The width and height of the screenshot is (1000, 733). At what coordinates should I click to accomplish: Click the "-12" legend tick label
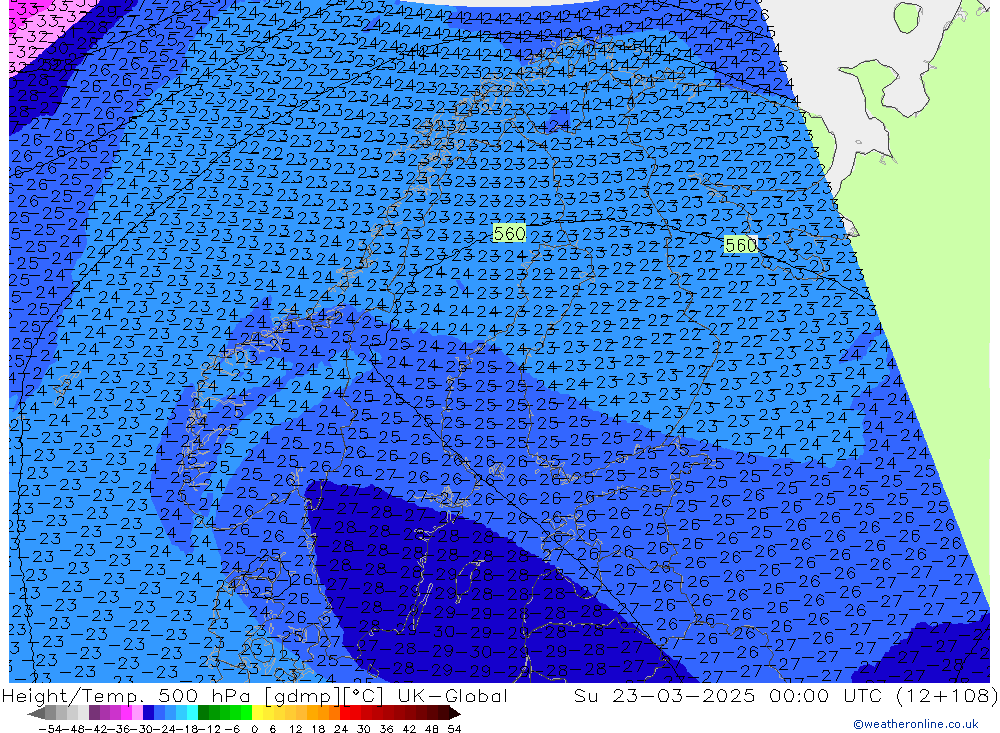click(x=210, y=729)
